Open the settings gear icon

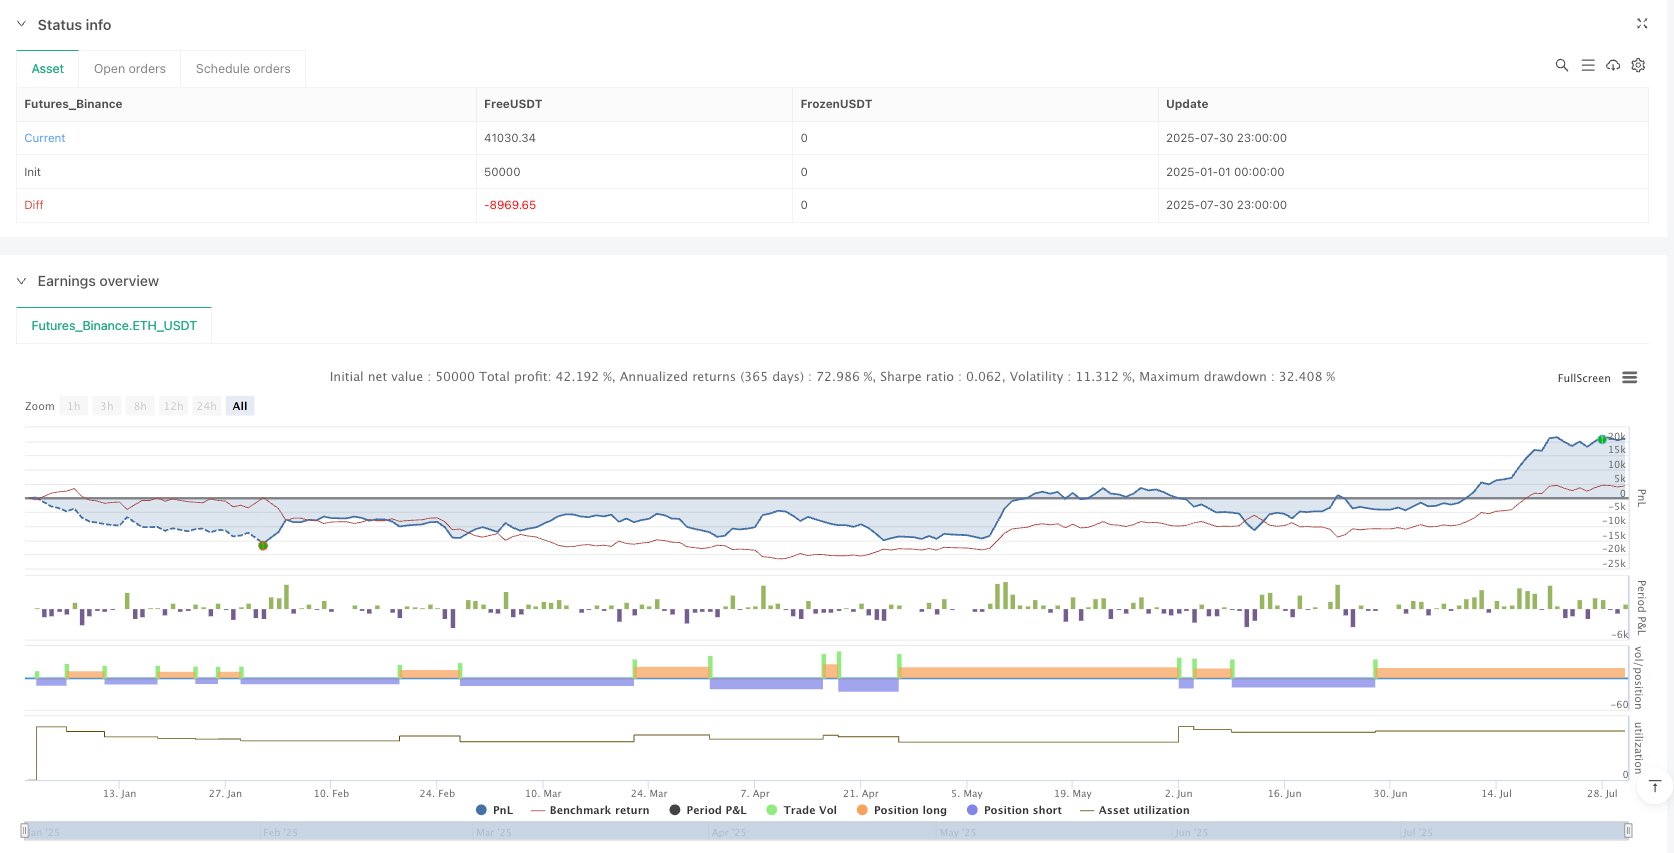point(1638,65)
